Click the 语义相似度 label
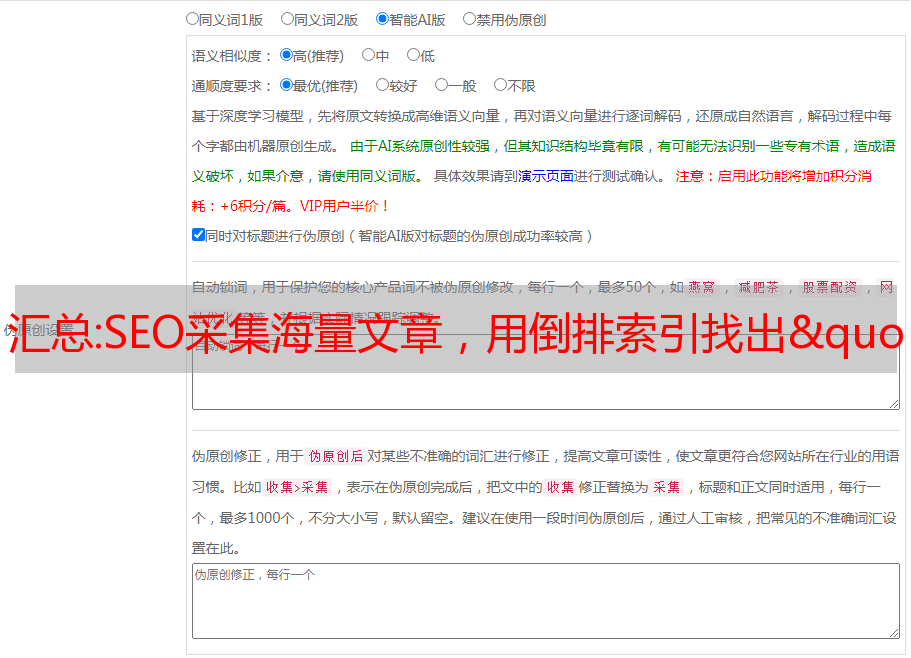Viewport: 911px width, 658px height. click(231, 56)
